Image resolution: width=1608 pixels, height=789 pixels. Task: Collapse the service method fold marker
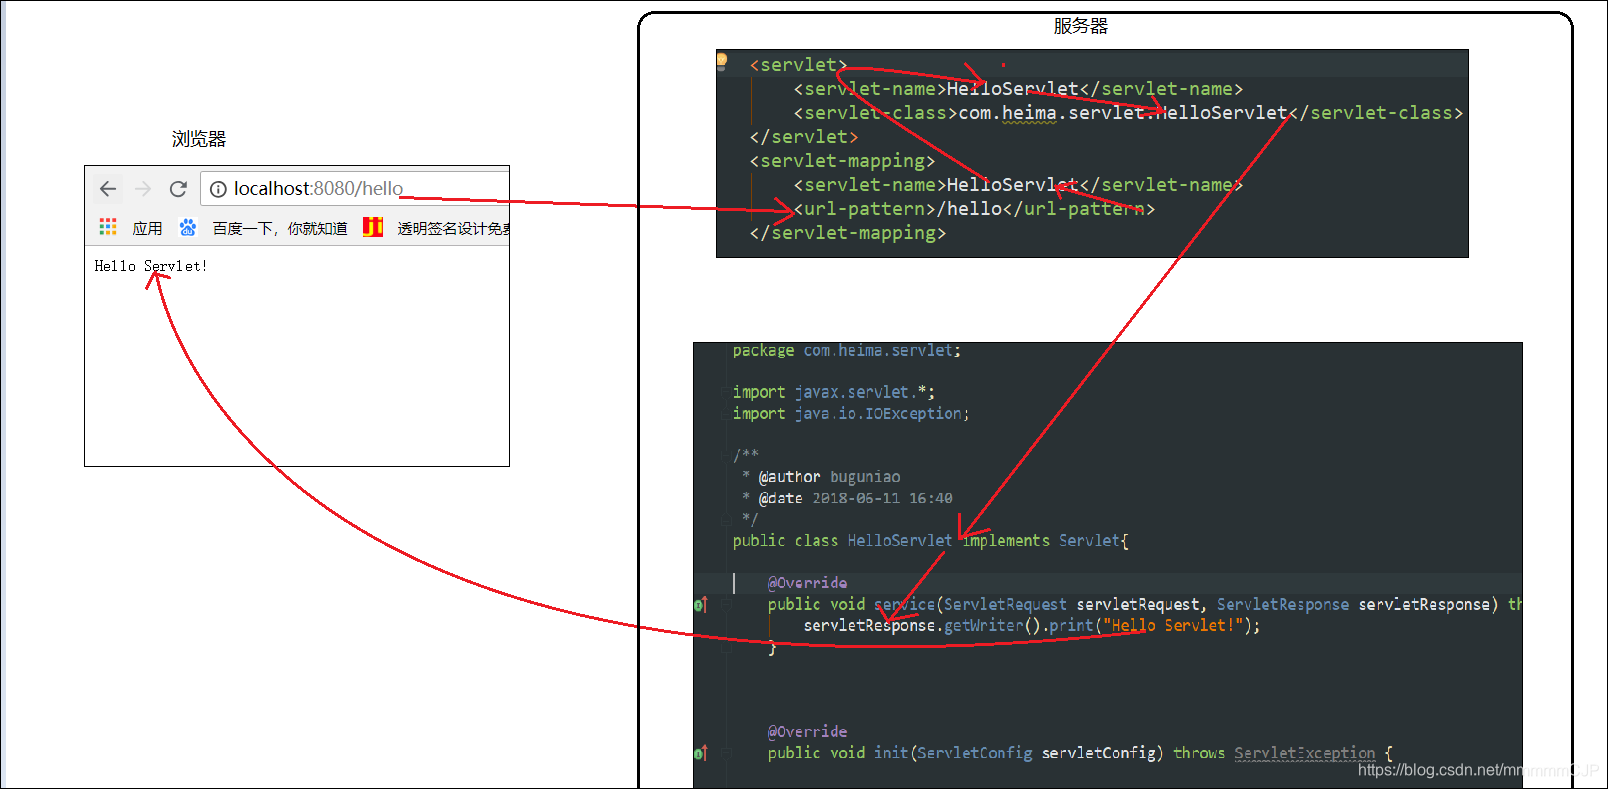pos(728,604)
